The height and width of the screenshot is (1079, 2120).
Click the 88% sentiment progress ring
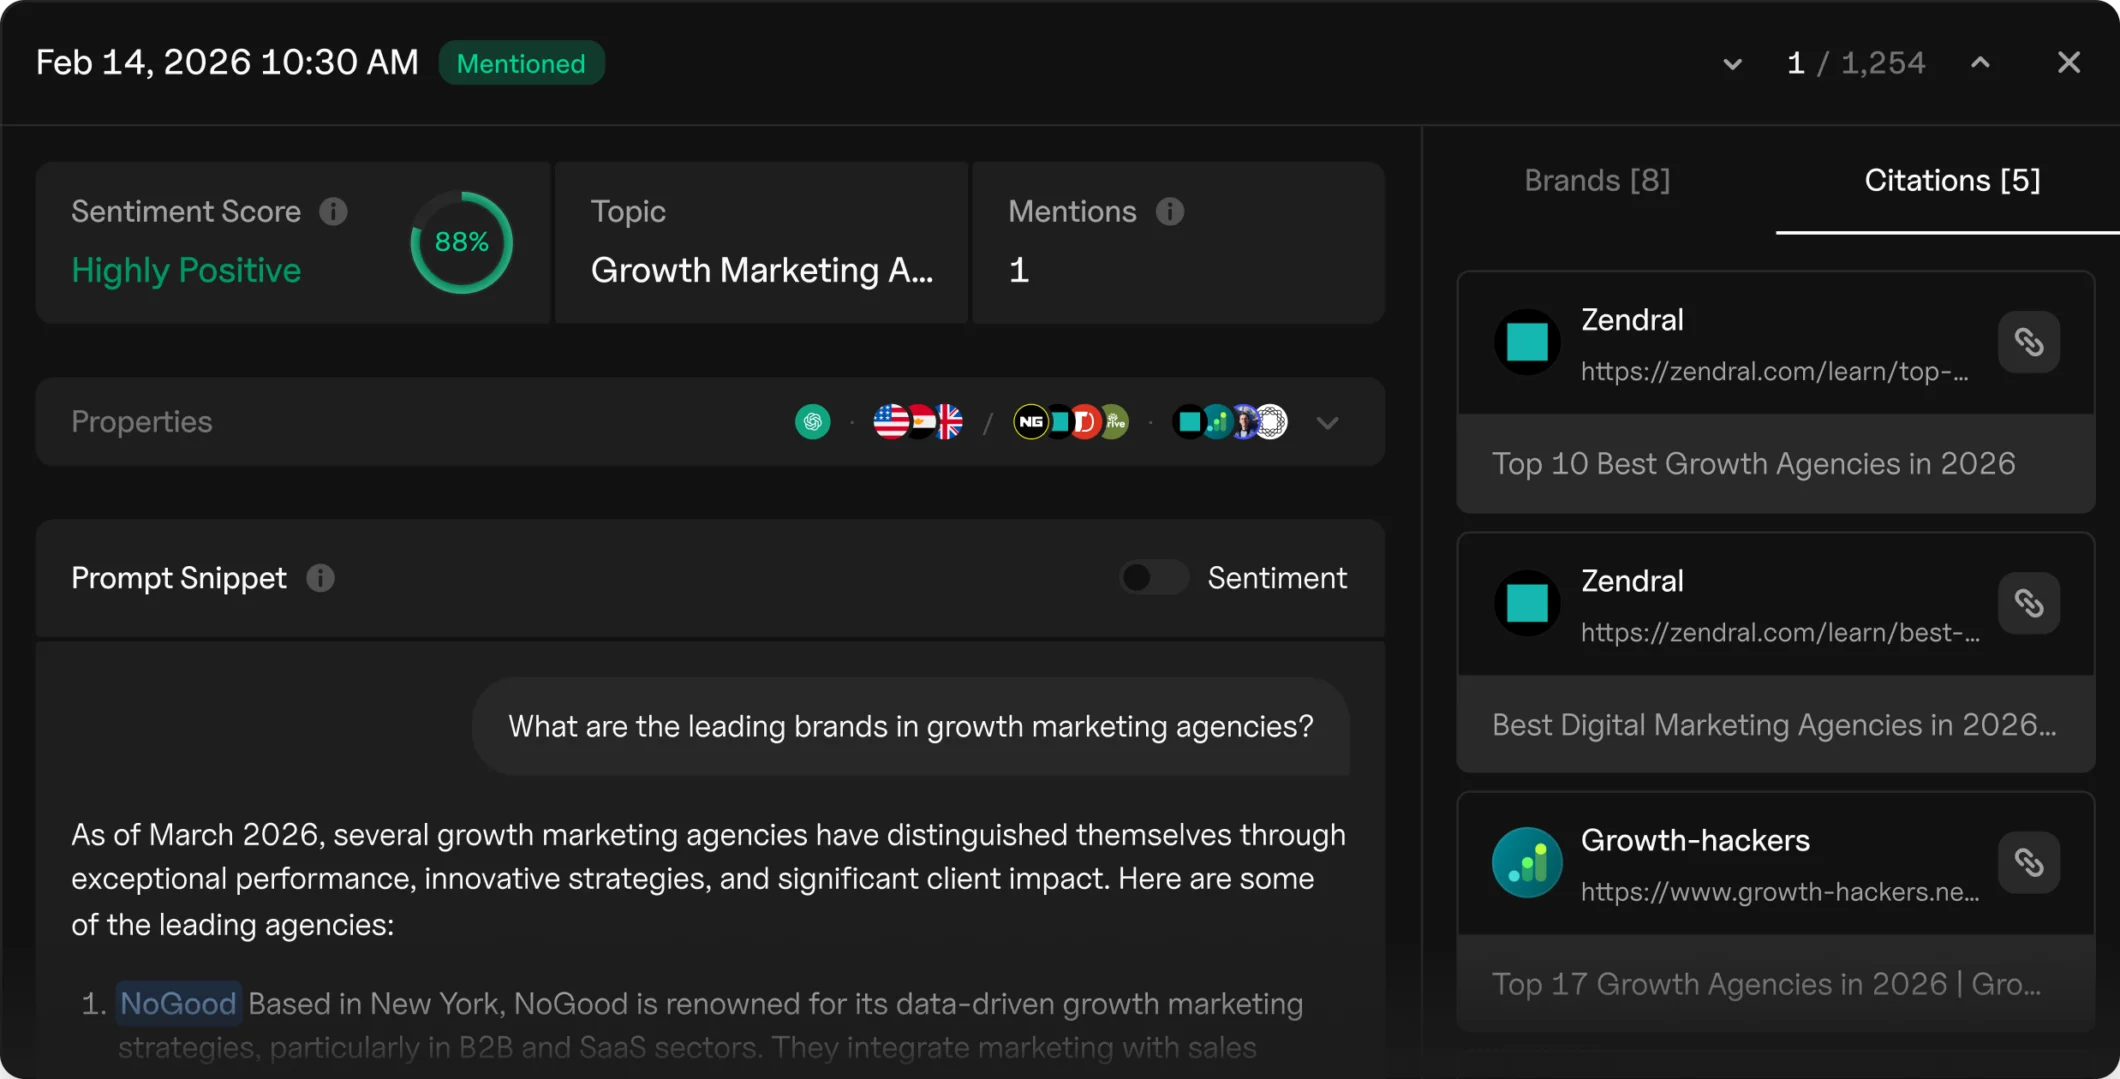[461, 242]
